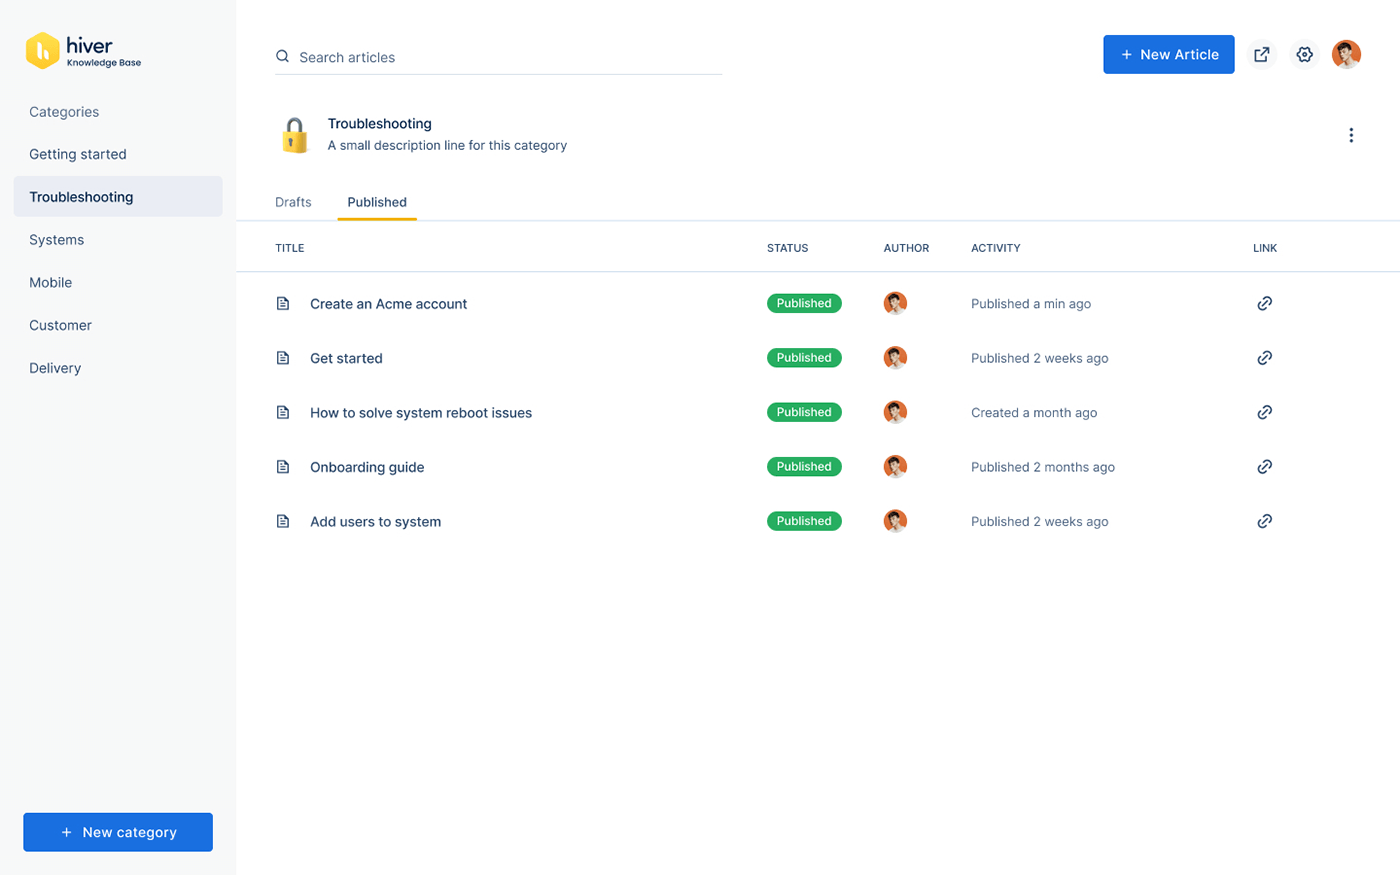Viewport: 1400px width, 875px height.
Task: Click the category description line text
Action: pos(447,146)
